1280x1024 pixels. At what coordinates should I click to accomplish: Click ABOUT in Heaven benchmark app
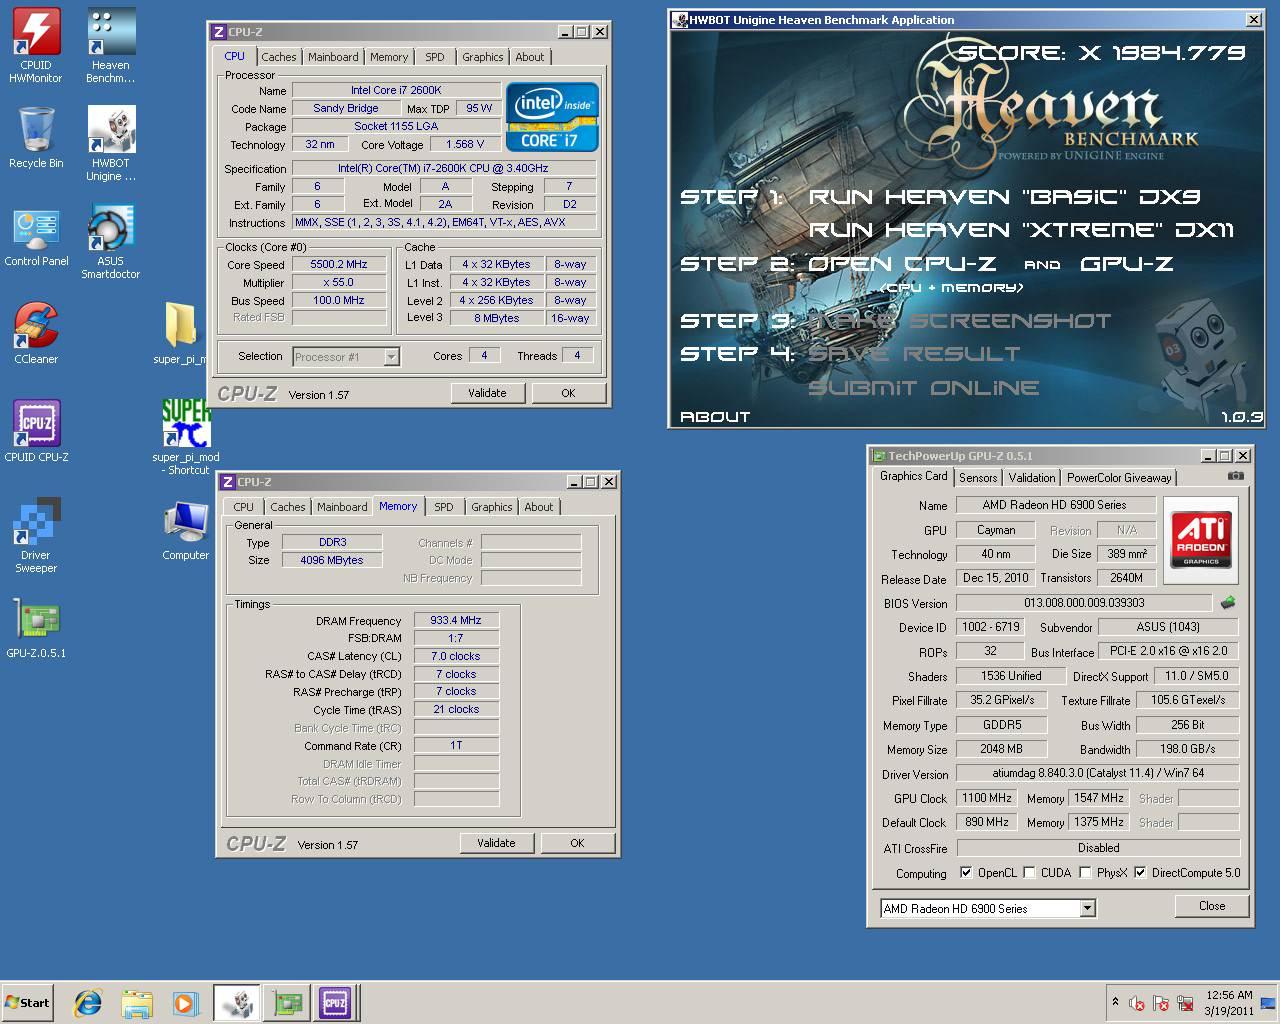point(715,417)
